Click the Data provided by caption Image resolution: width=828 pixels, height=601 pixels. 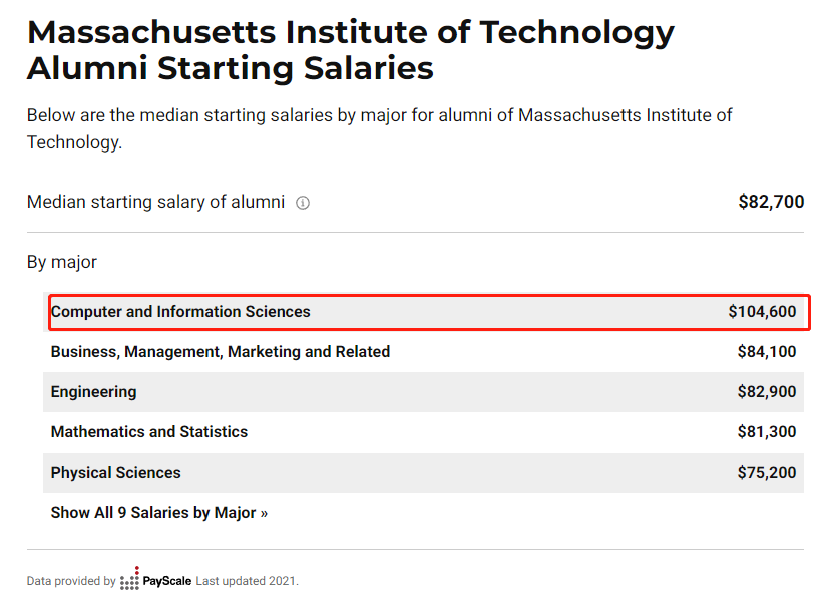(x=71, y=581)
